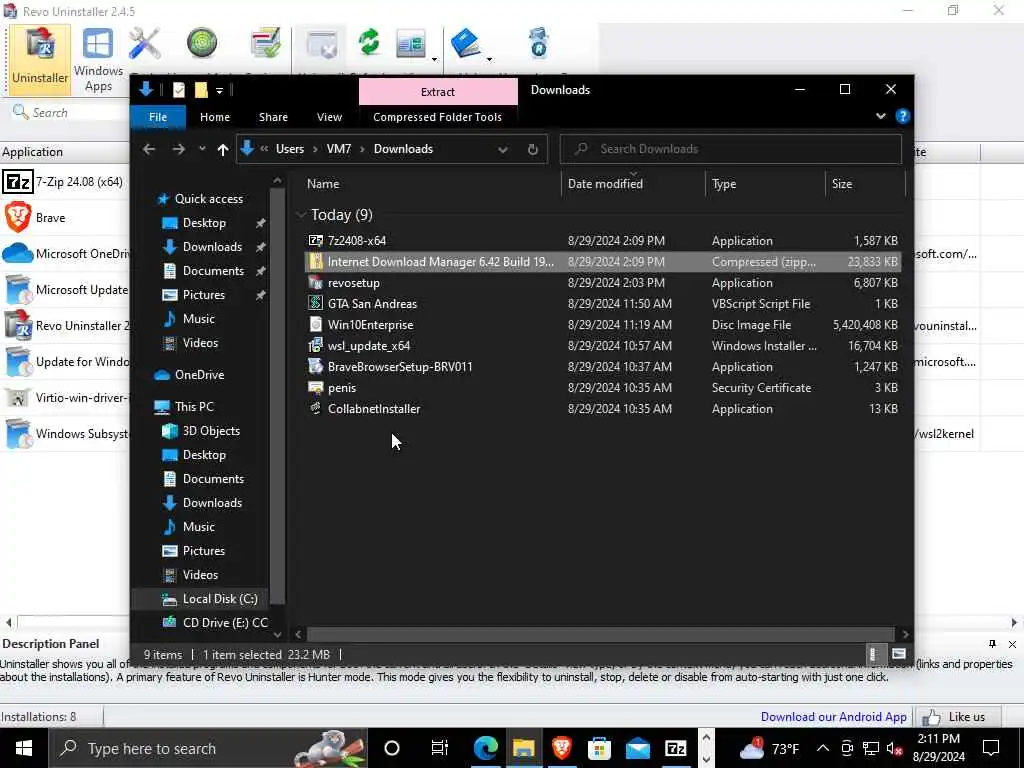1024x768 pixels.
Task: Click the navigation pane vertical scrollbar
Action: point(277,396)
